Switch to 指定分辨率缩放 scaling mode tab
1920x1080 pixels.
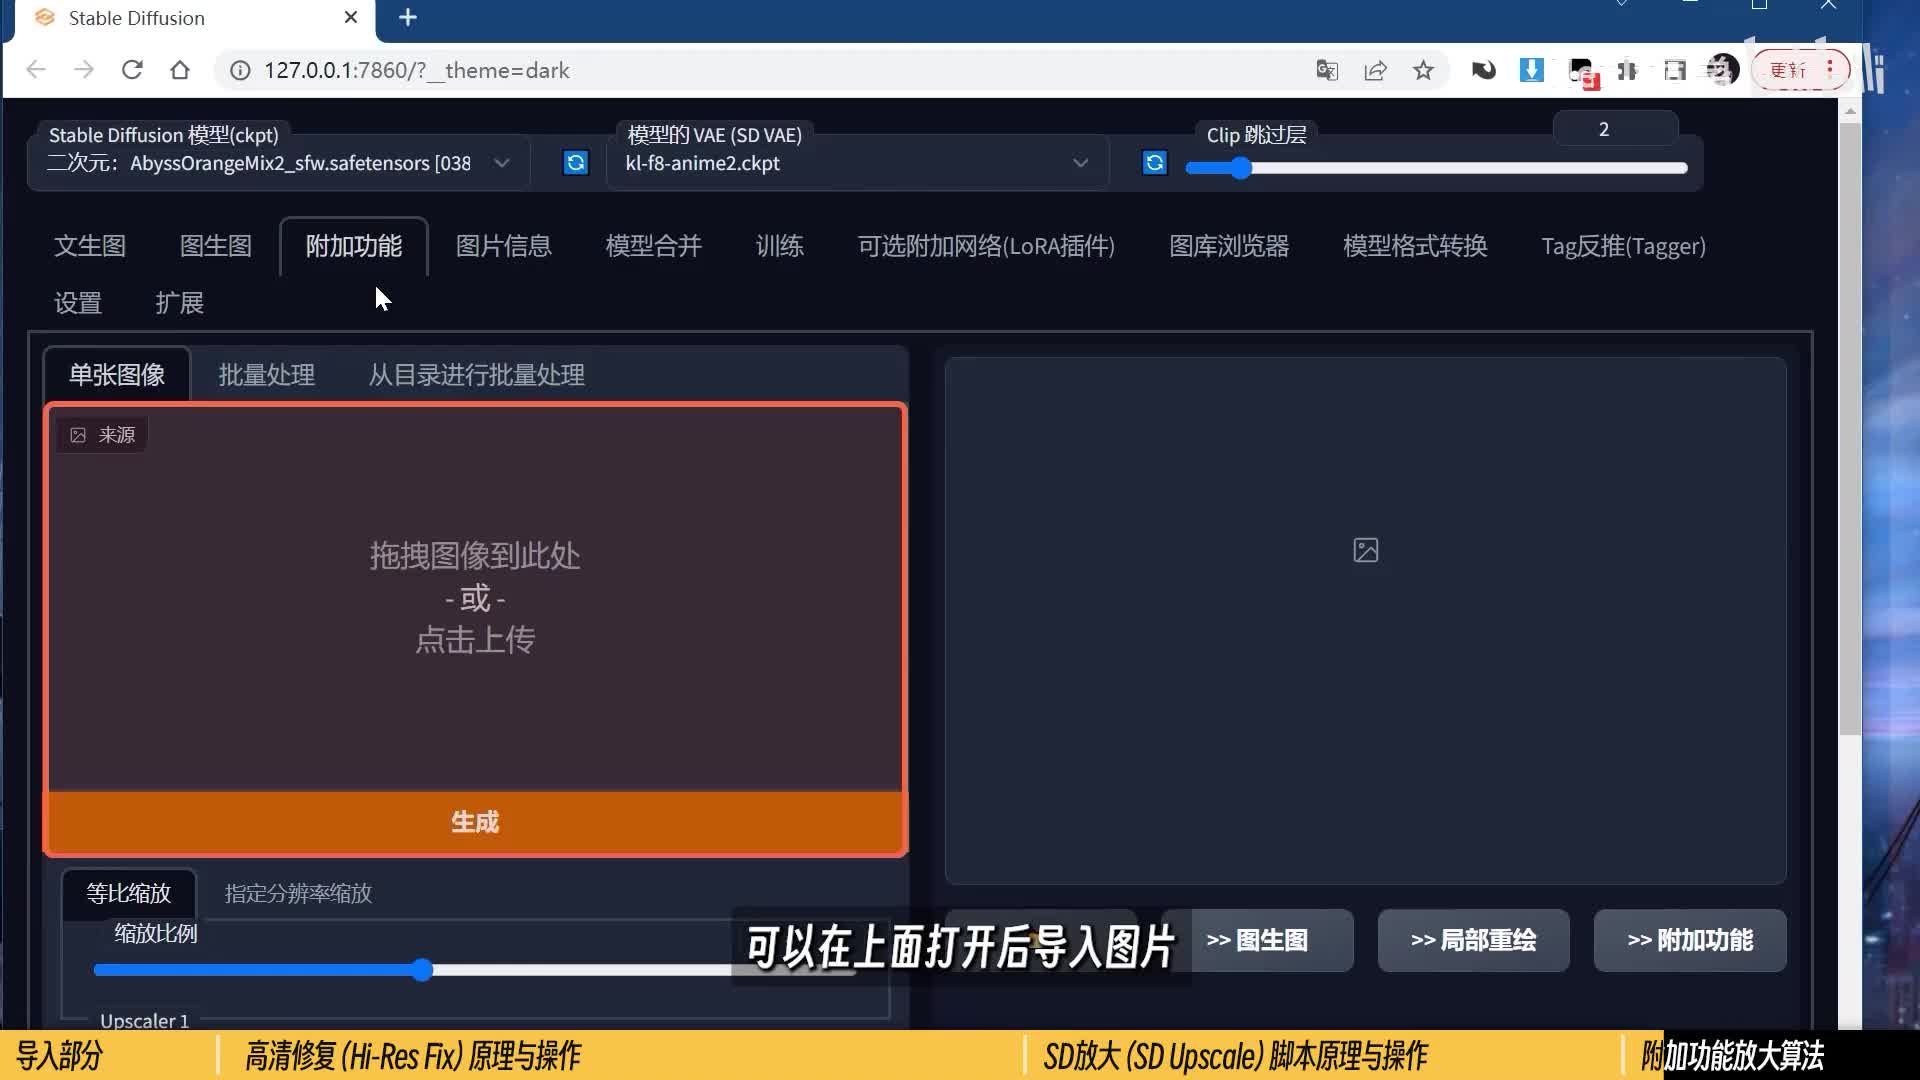click(x=298, y=893)
